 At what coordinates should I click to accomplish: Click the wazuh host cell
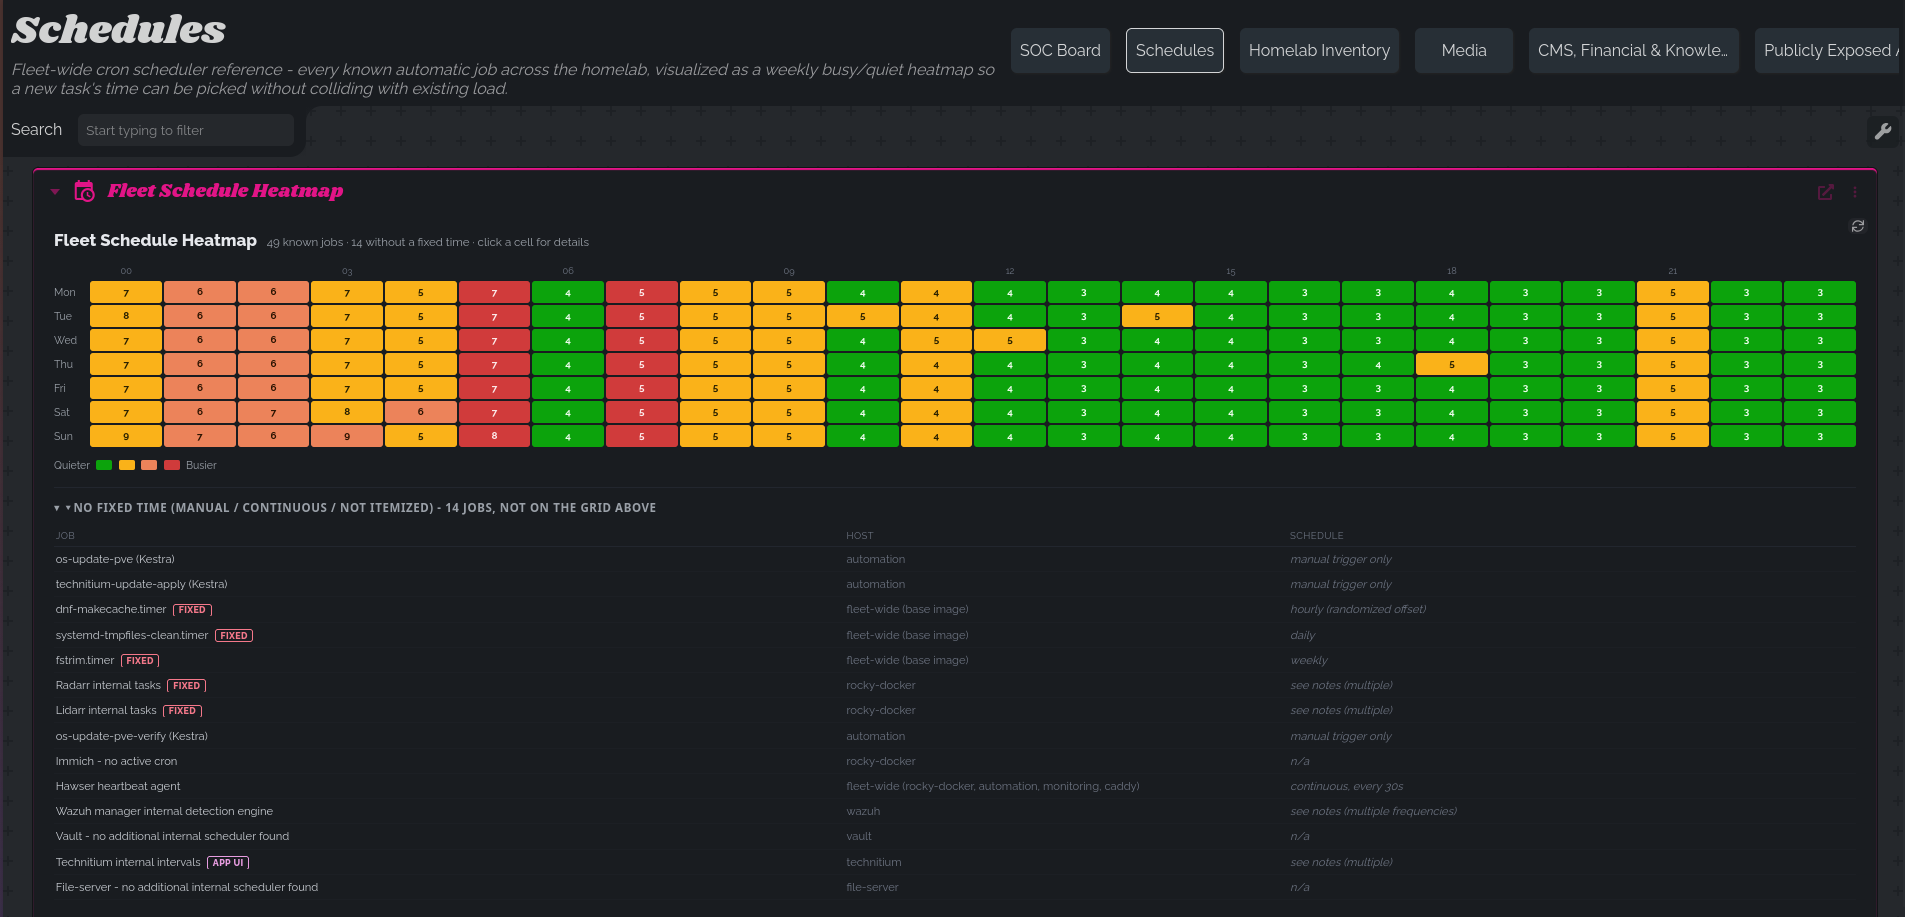click(863, 811)
